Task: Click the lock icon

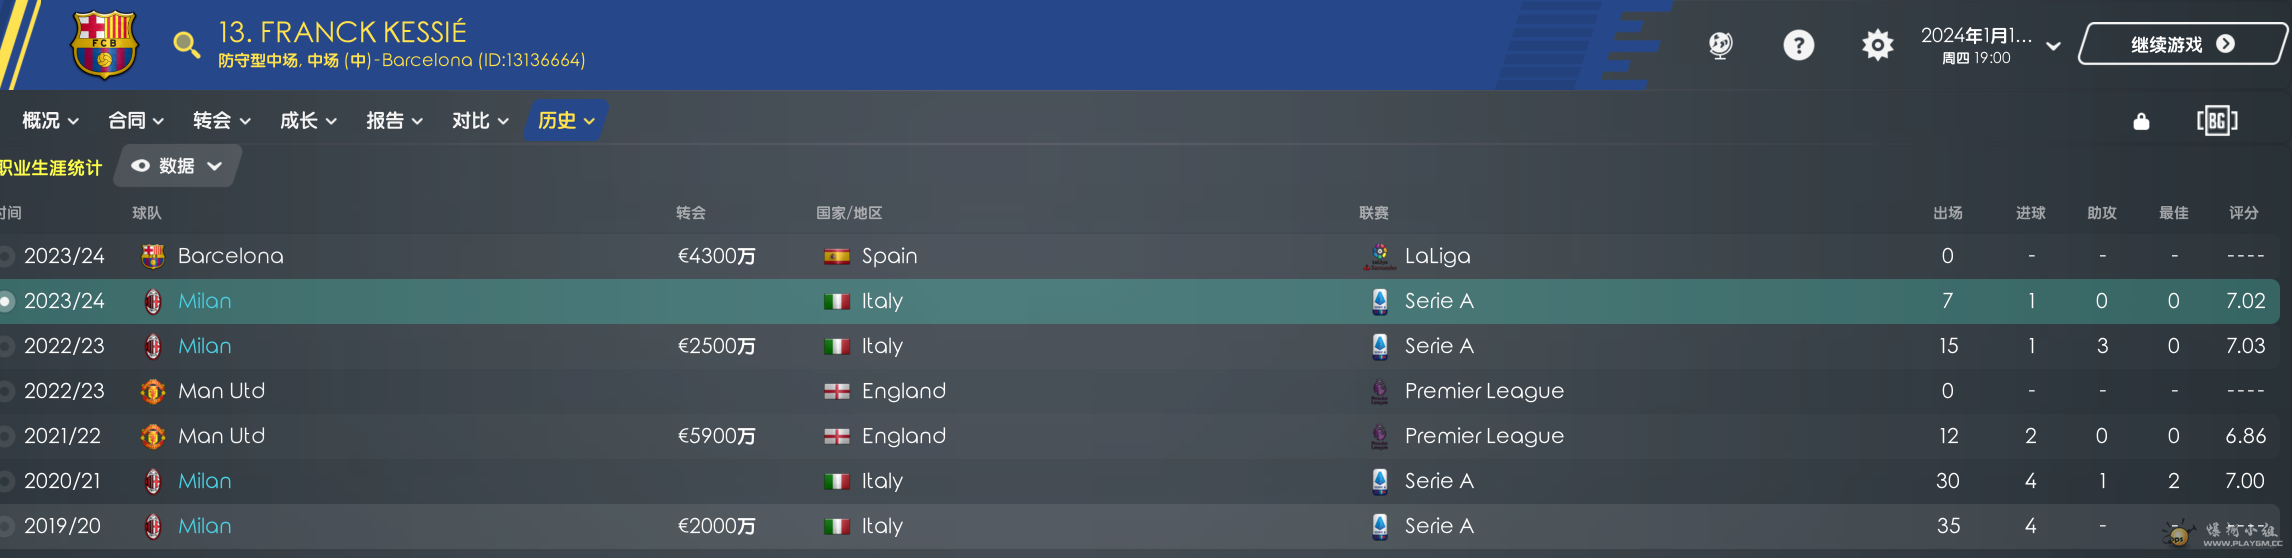Action: 2141,121
